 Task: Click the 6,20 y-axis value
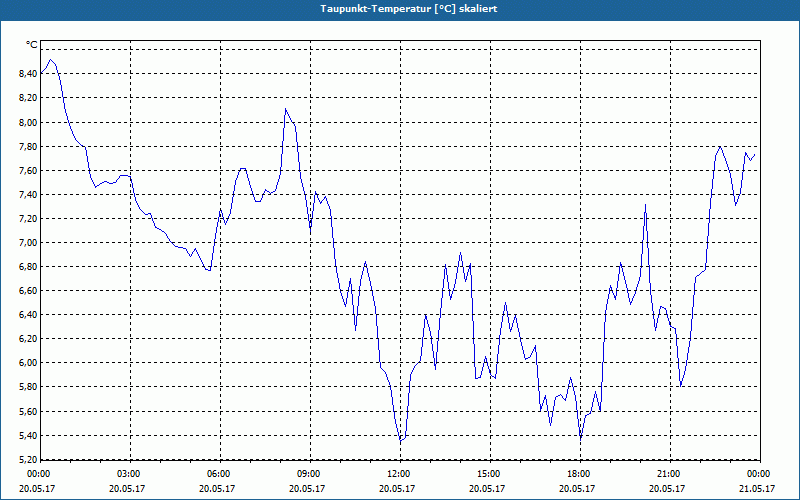point(28,339)
